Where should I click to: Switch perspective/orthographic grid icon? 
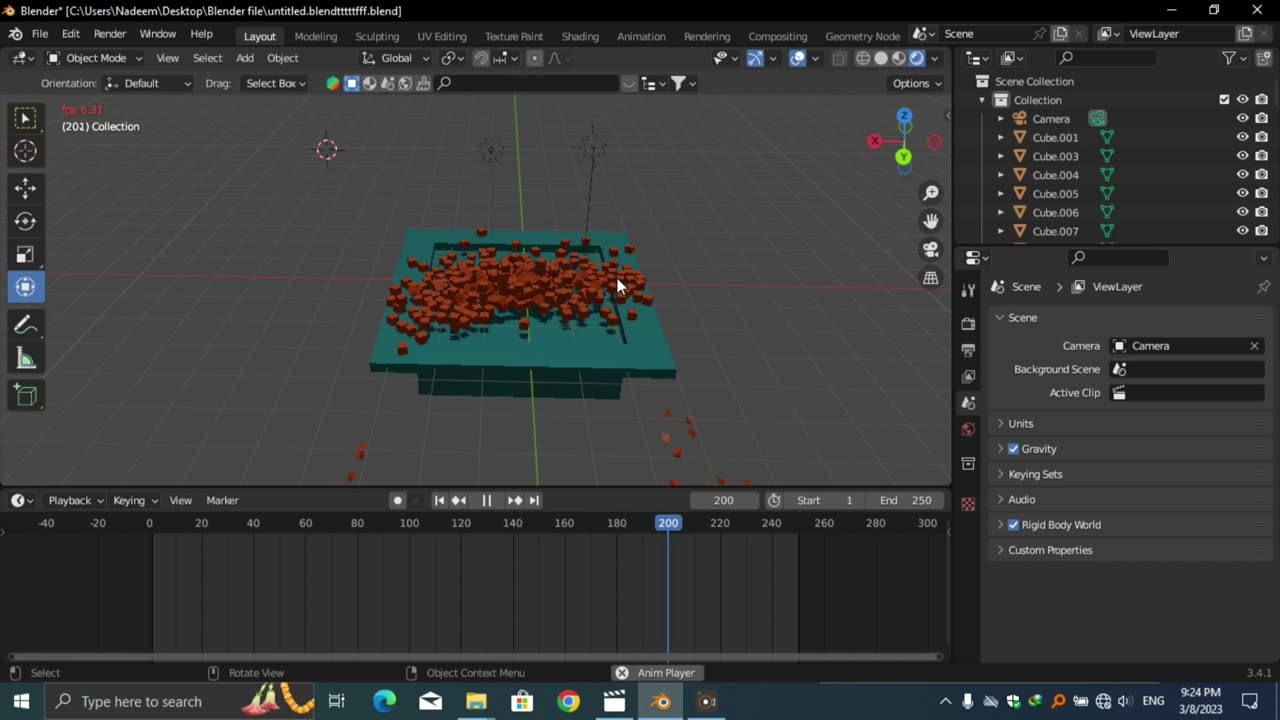tap(931, 278)
